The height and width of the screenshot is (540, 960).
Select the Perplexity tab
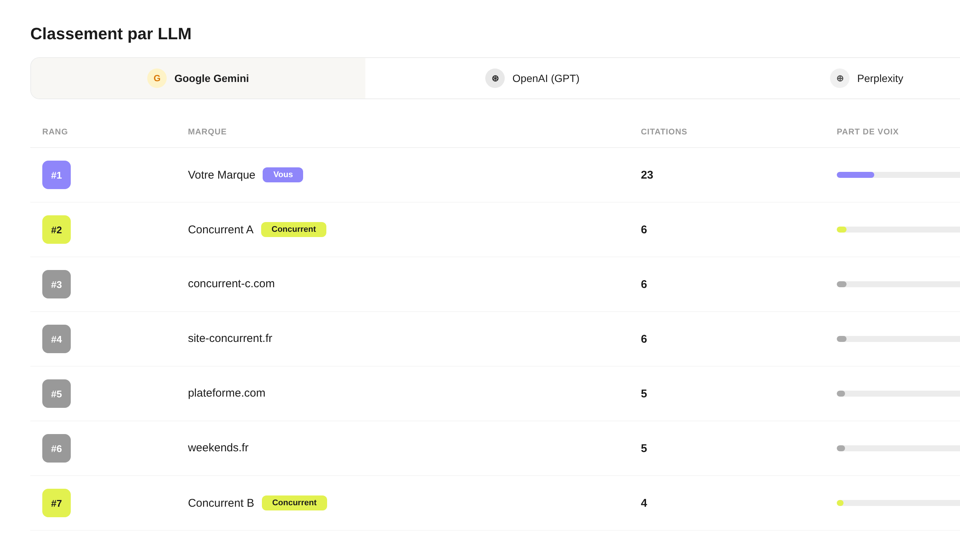coord(866,78)
